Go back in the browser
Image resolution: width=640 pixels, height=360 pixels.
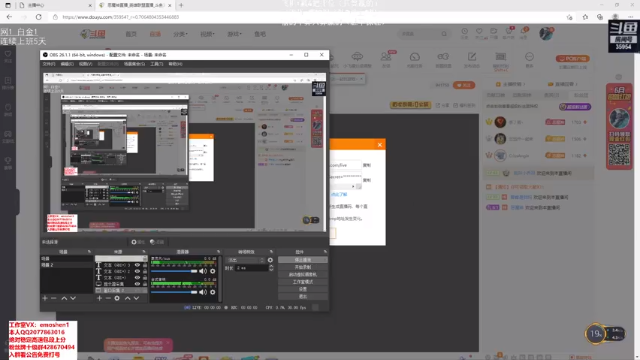point(9,17)
